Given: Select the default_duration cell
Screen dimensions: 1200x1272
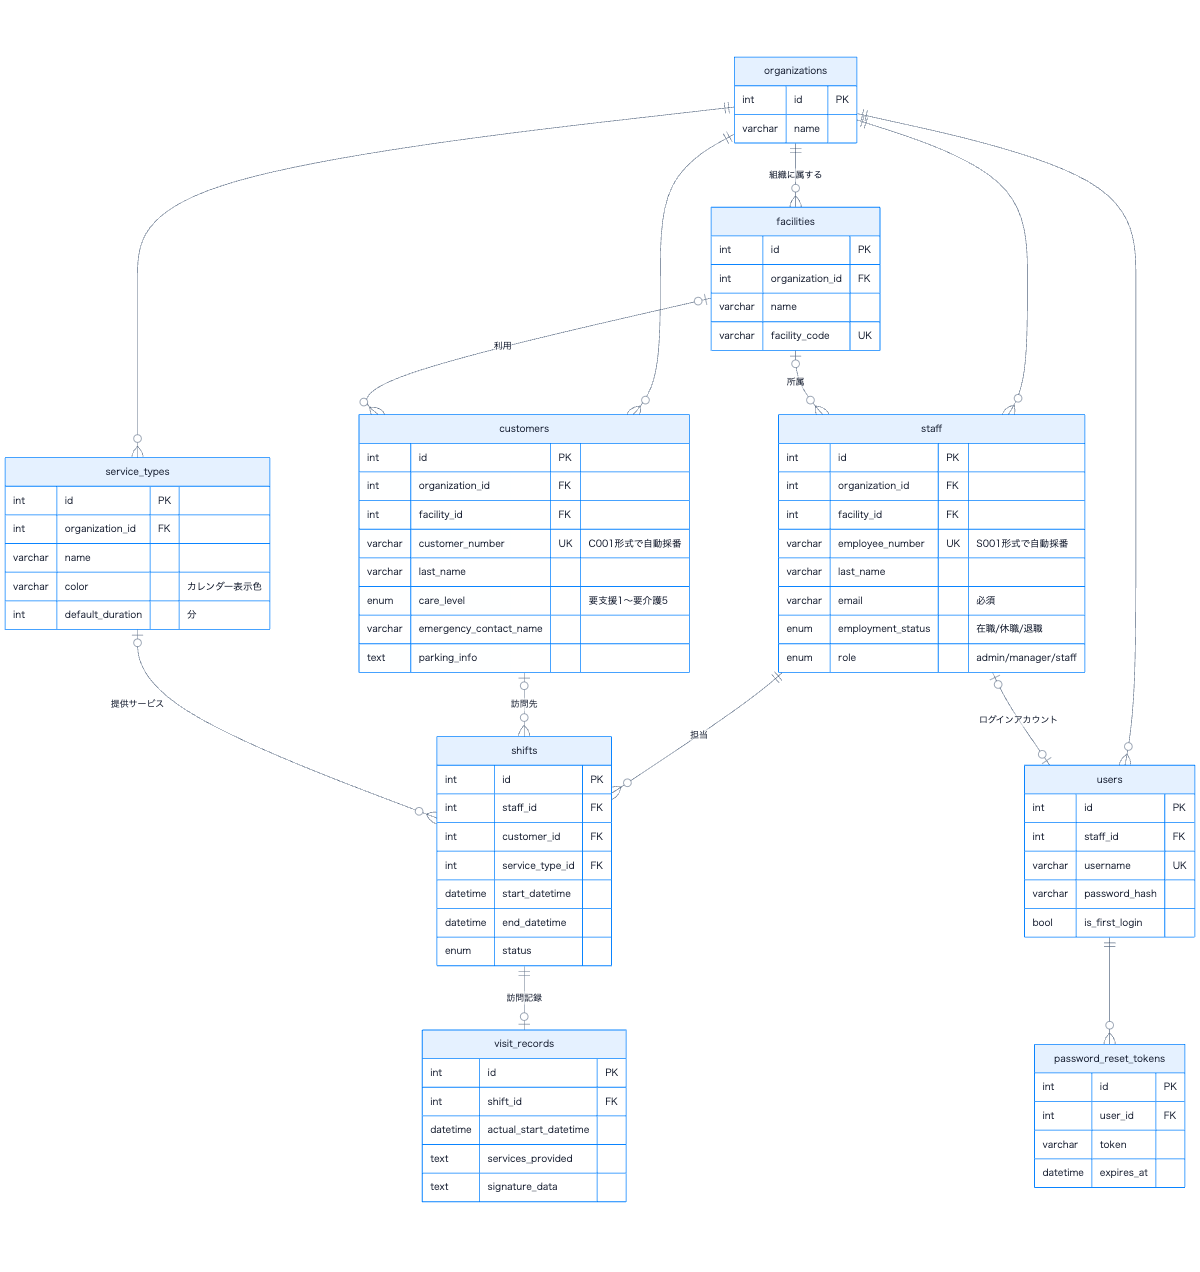Looking at the screenshot, I should pos(104,615).
